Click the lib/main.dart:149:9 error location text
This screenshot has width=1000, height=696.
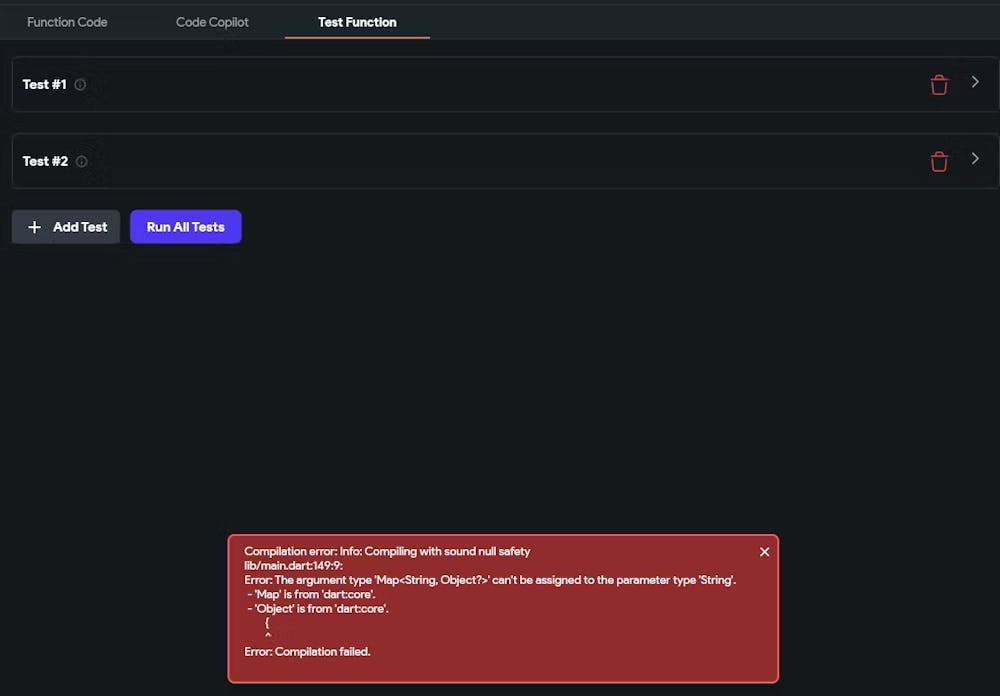[293, 566]
